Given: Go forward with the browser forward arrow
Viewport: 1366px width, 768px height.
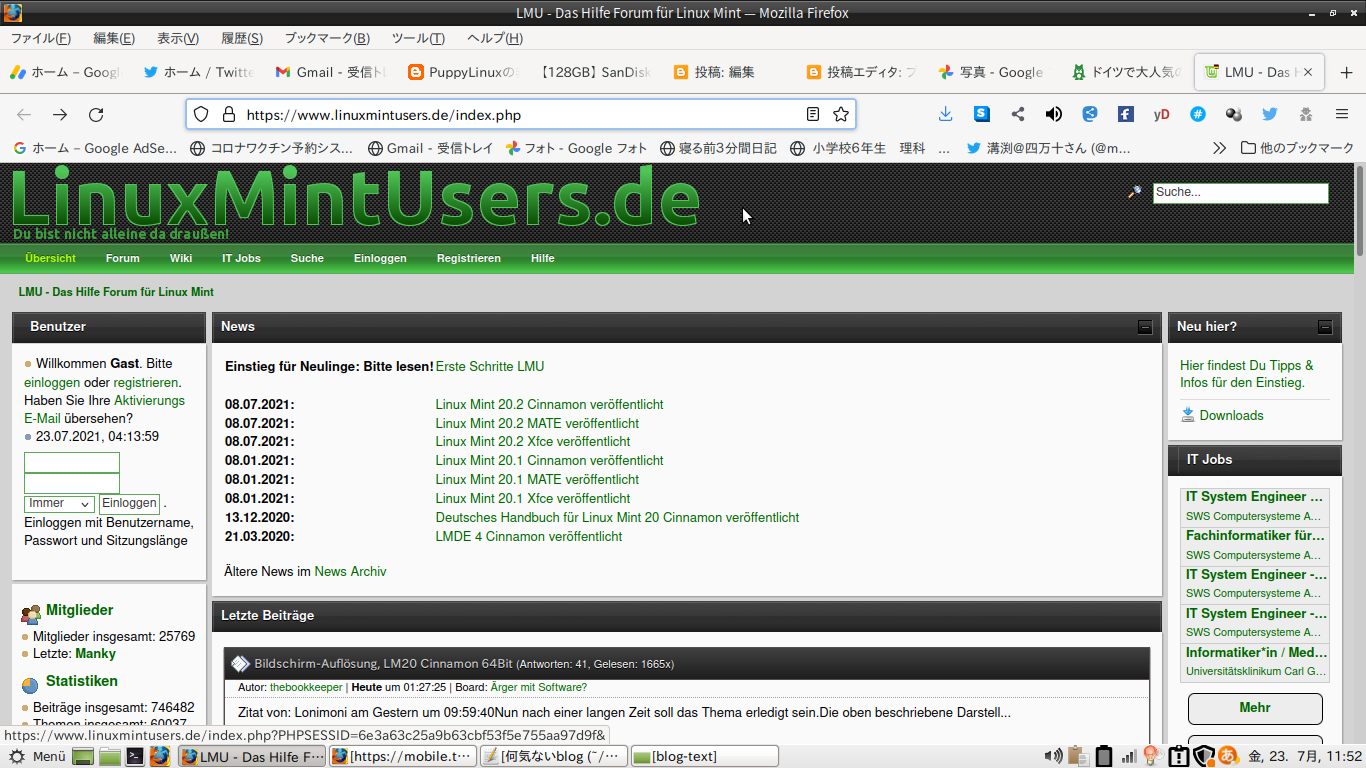Looking at the screenshot, I should point(60,114).
